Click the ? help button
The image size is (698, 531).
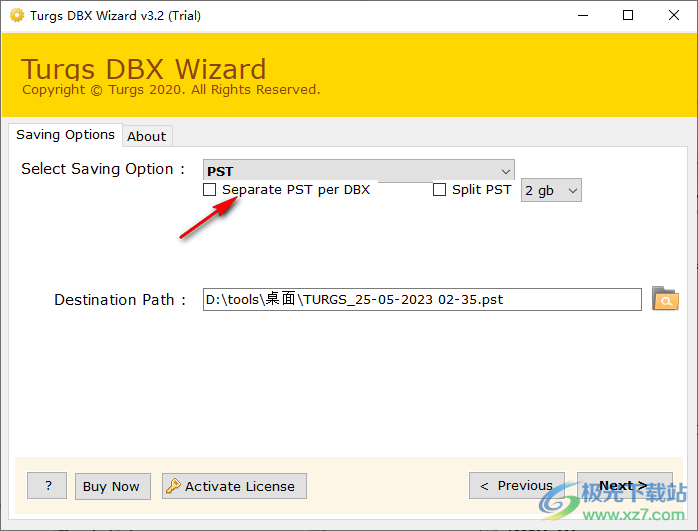pos(47,486)
